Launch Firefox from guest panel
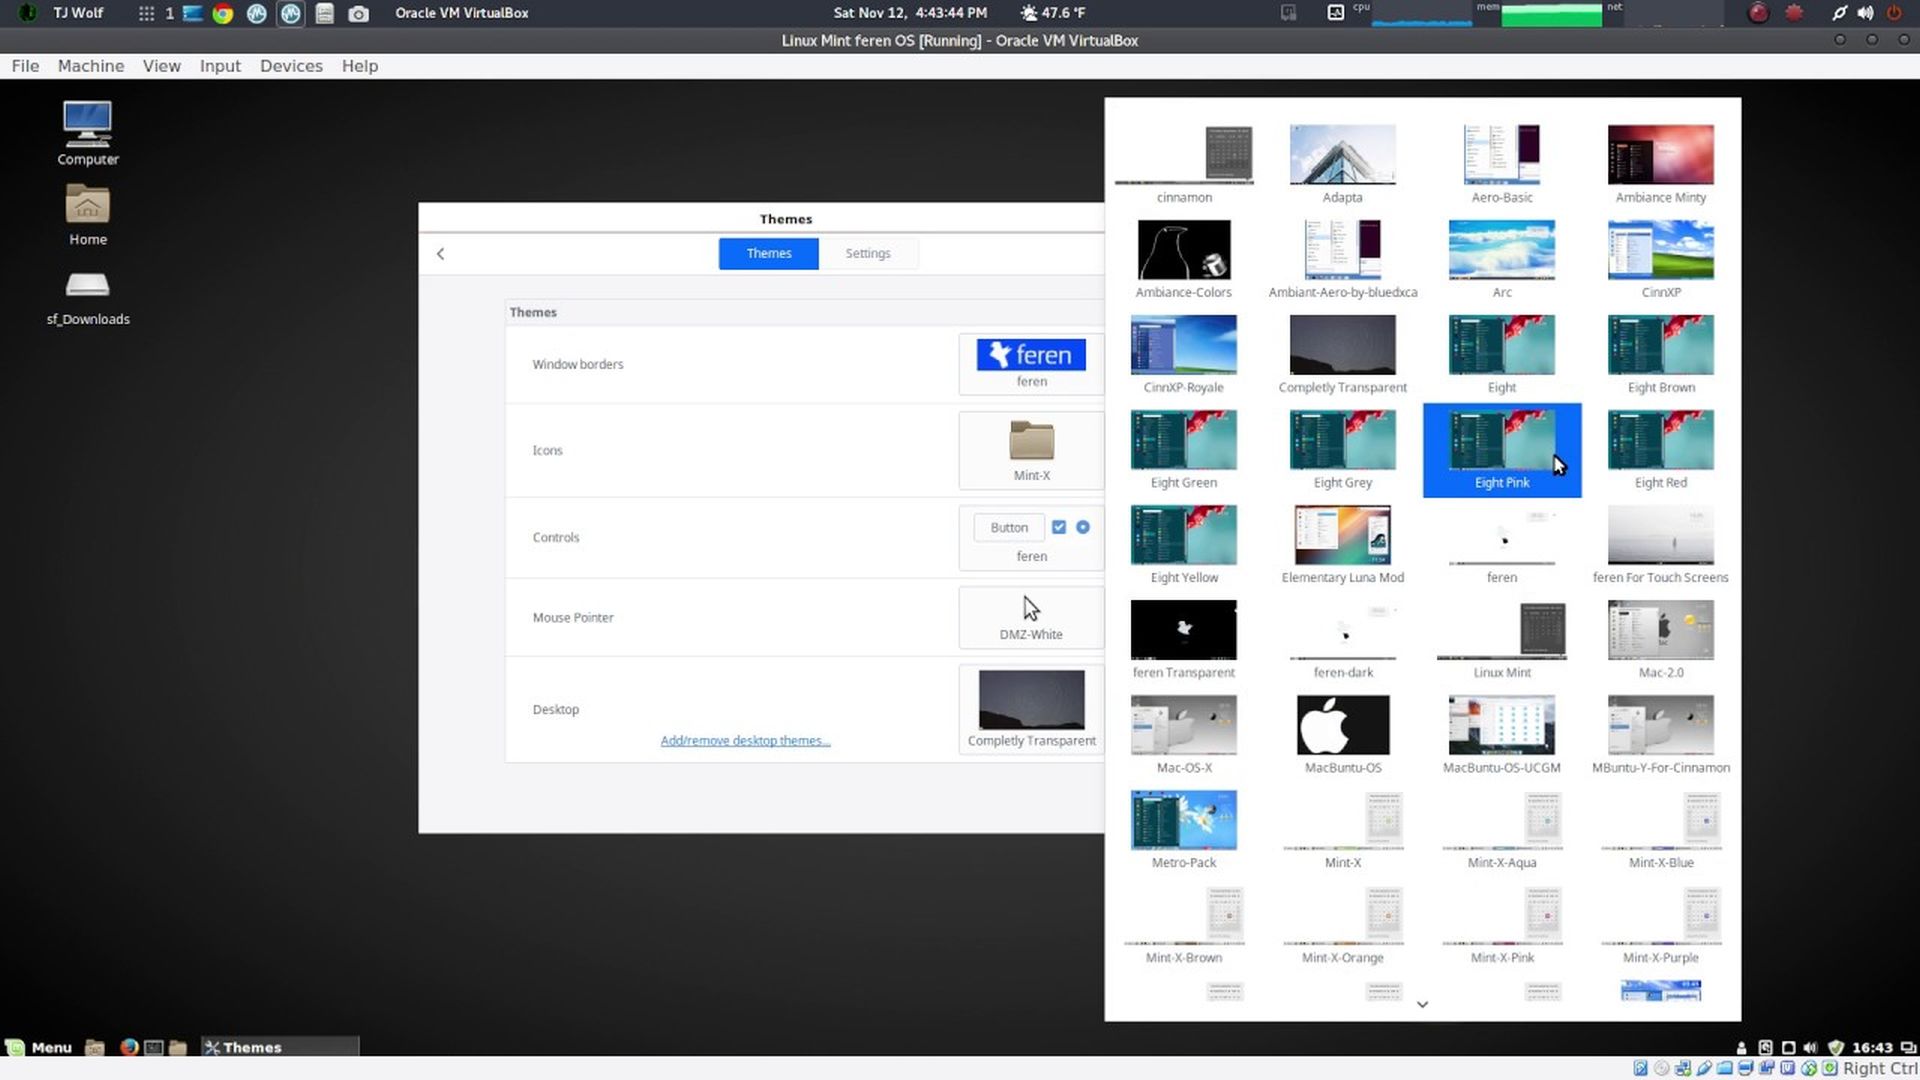Image resolution: width=1920 pixels, height=1080 pixels. pos(129,1047)
